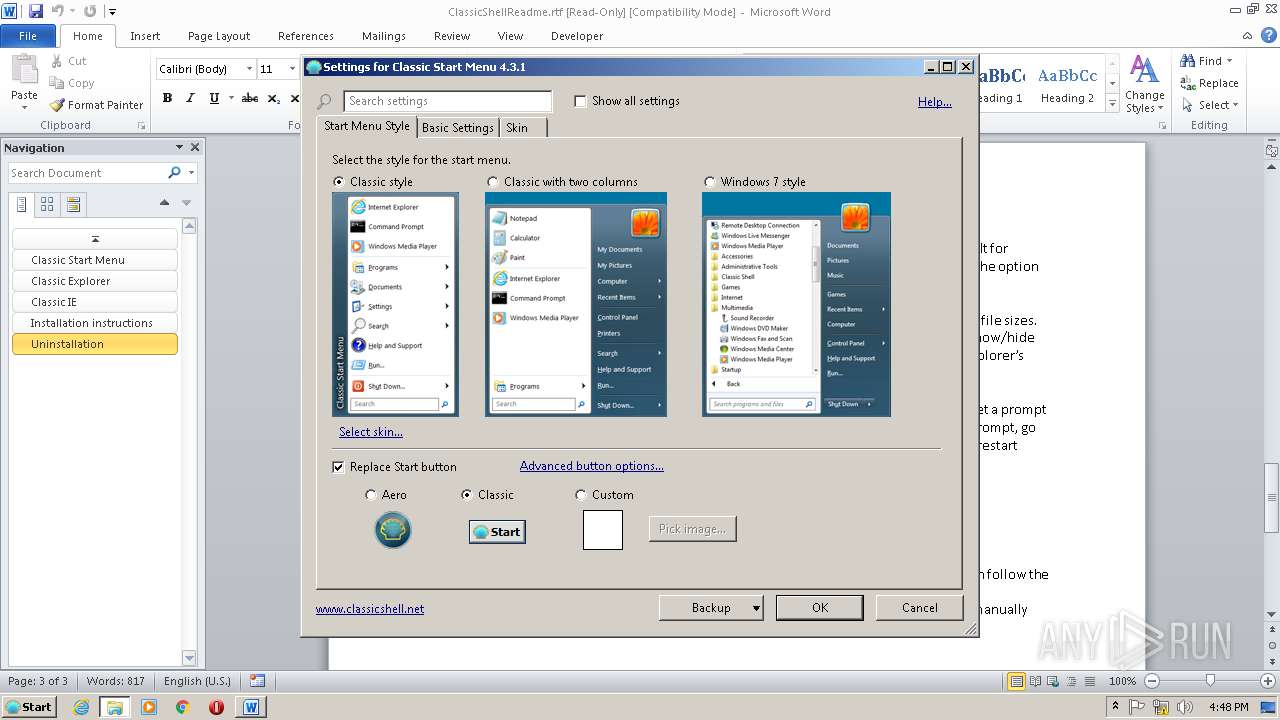Screen dimensions: 1280x720
Task: Open Internet Explorer from the taskbar
Action: (x=81, y=707)
